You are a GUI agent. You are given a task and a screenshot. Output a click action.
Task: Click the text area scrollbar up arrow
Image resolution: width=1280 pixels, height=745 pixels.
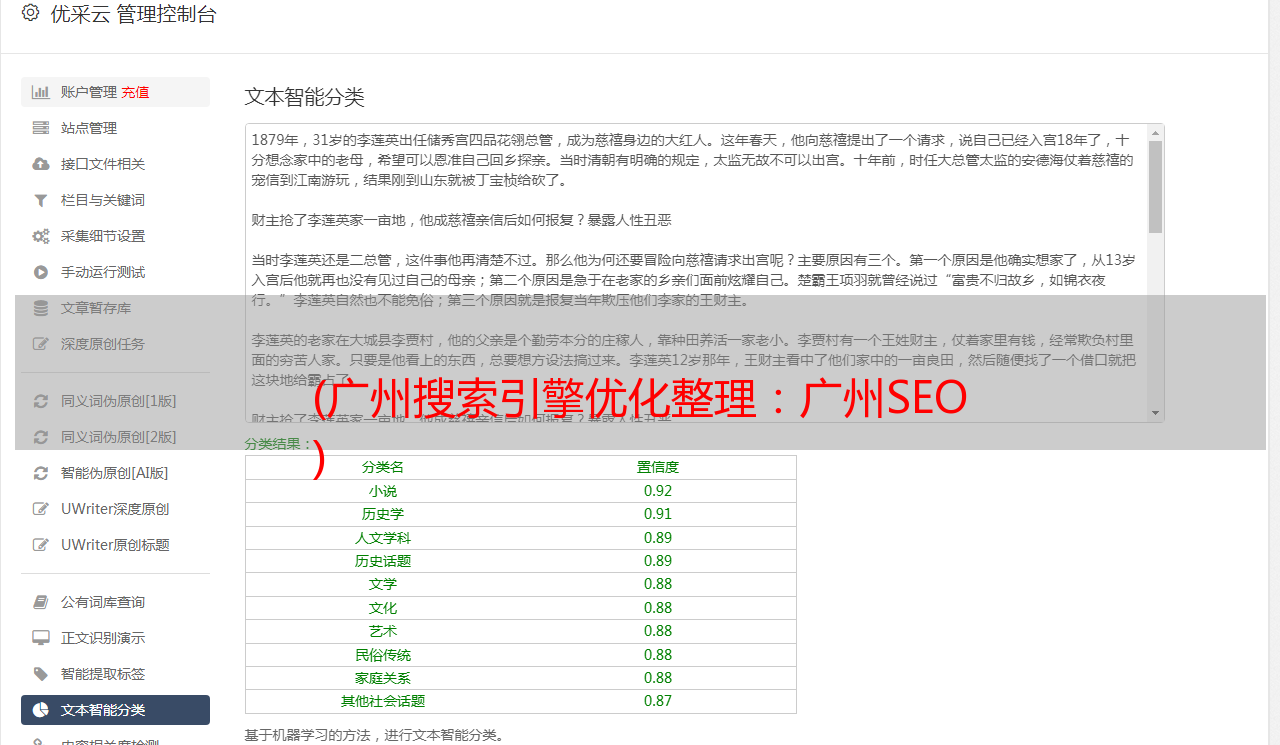tap(1156, 132)
